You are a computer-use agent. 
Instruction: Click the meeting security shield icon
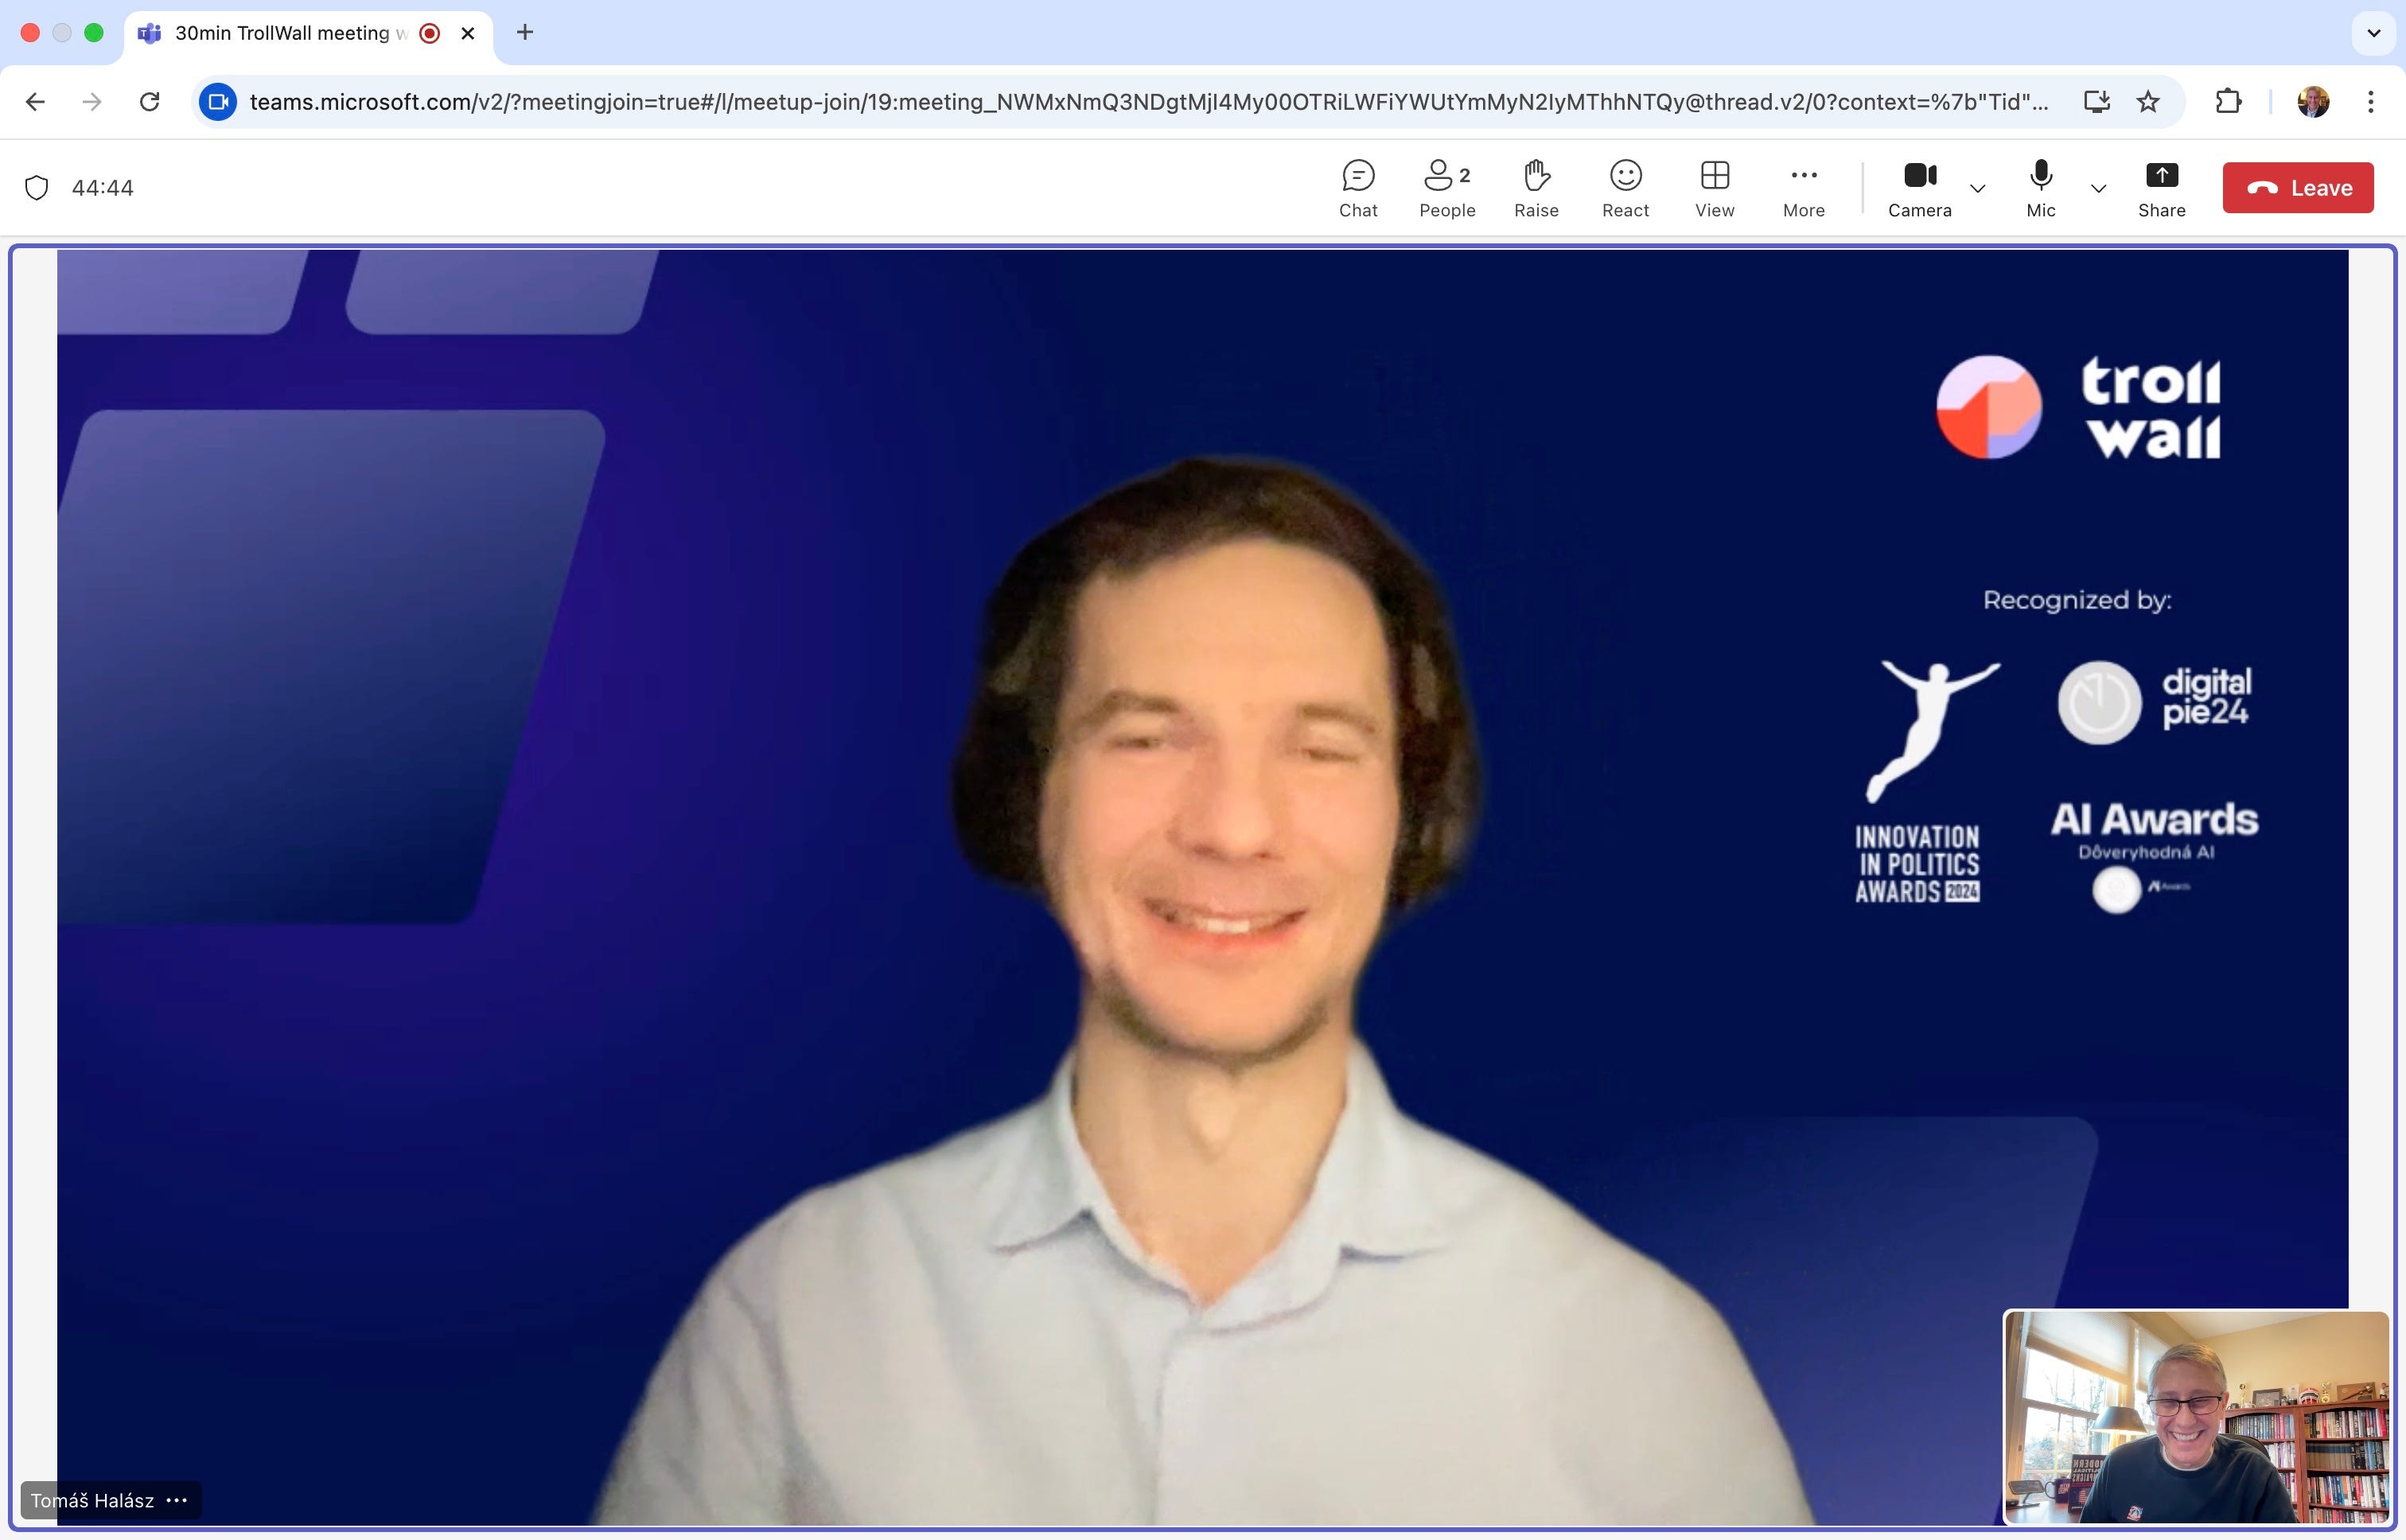[x=37, y=188]
